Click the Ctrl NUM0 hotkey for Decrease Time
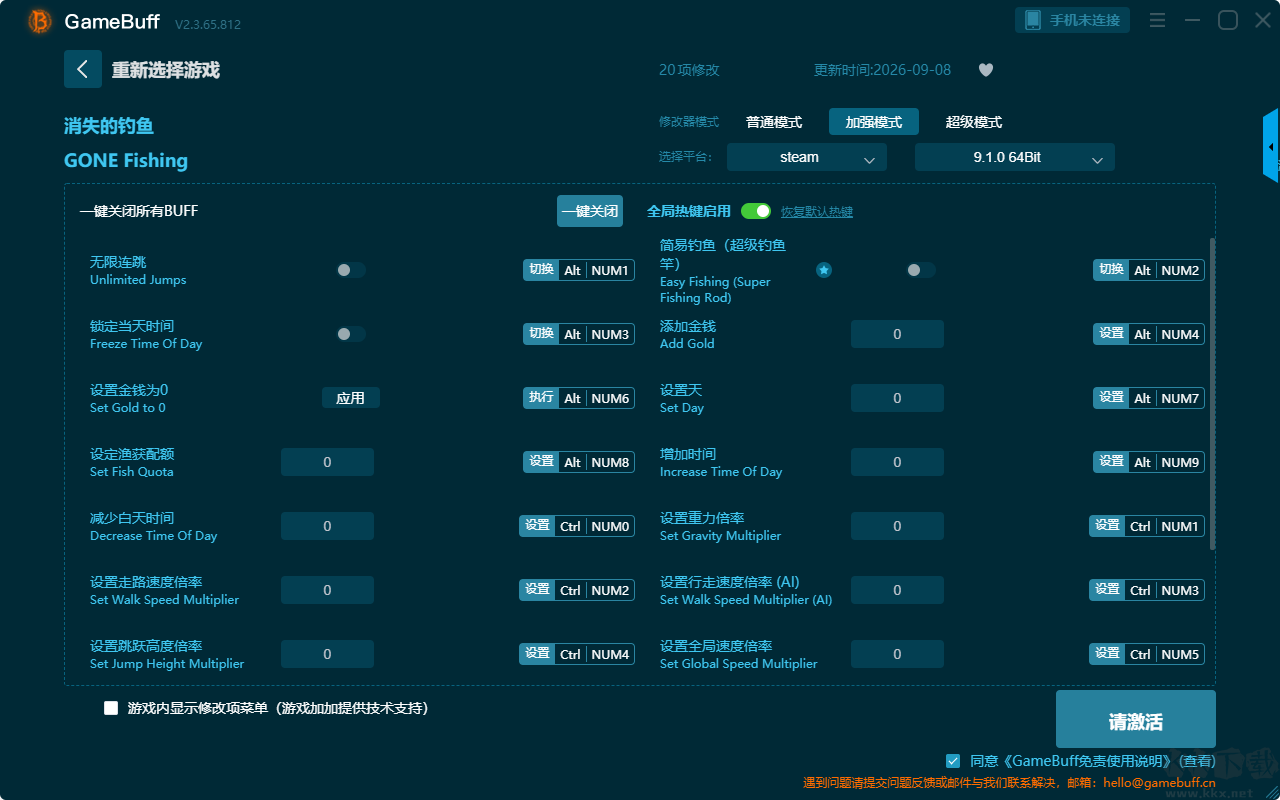Viewport: 1280px width, 800px height. (577, 526)
